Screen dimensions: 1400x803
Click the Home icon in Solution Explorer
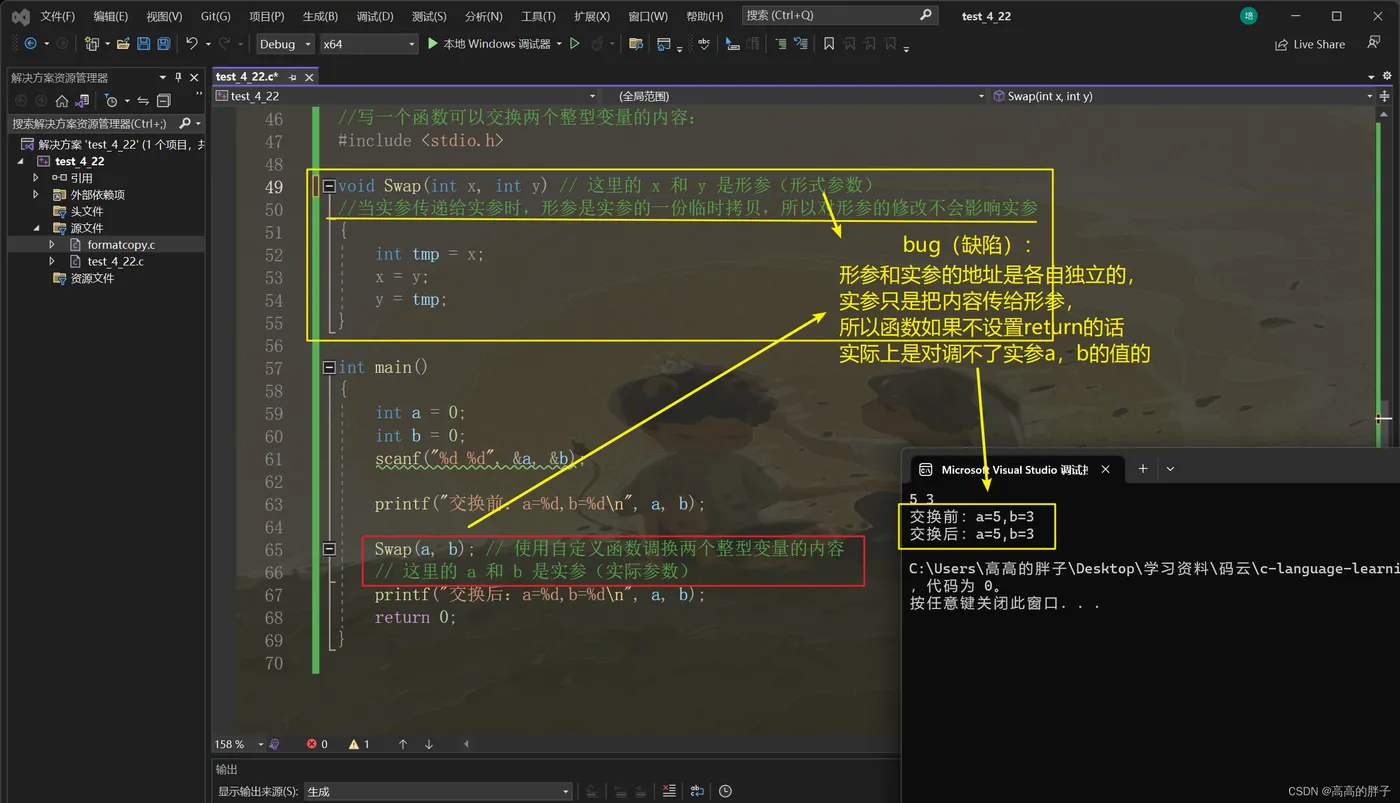(62, 101)
